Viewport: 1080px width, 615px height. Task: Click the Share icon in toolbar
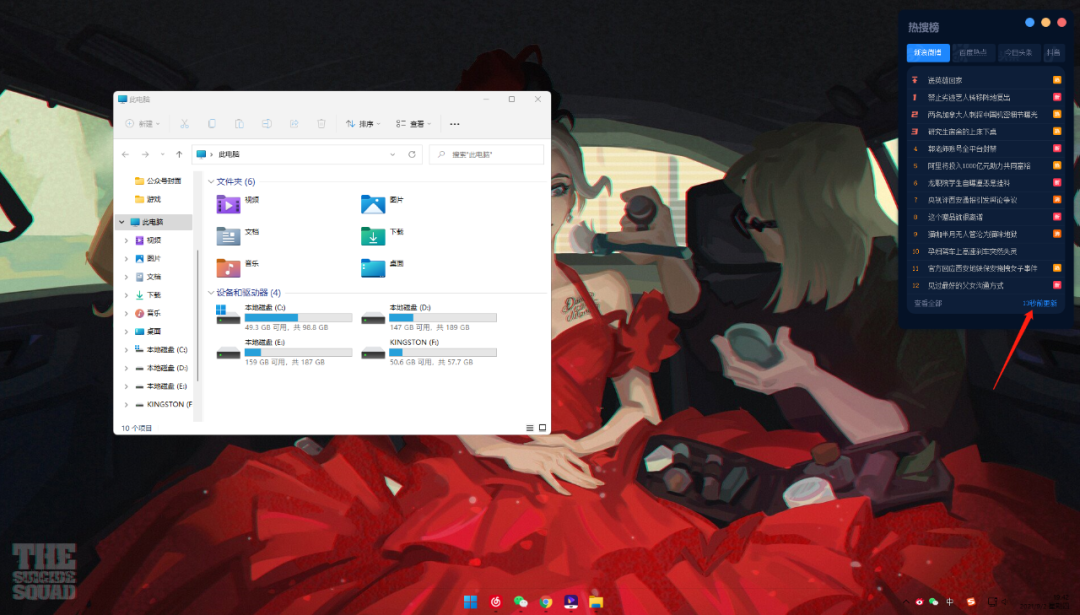[x=294, y=124]
